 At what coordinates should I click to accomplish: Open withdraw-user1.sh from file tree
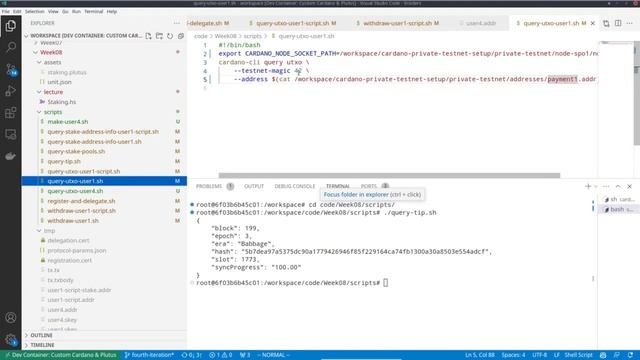coord(104,221)
